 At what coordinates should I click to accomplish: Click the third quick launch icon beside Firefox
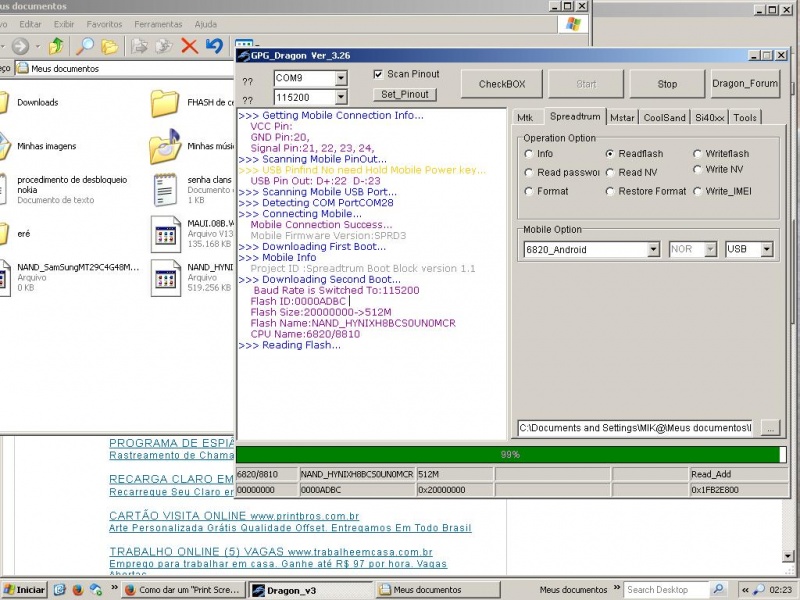click(x=95, y=590)
